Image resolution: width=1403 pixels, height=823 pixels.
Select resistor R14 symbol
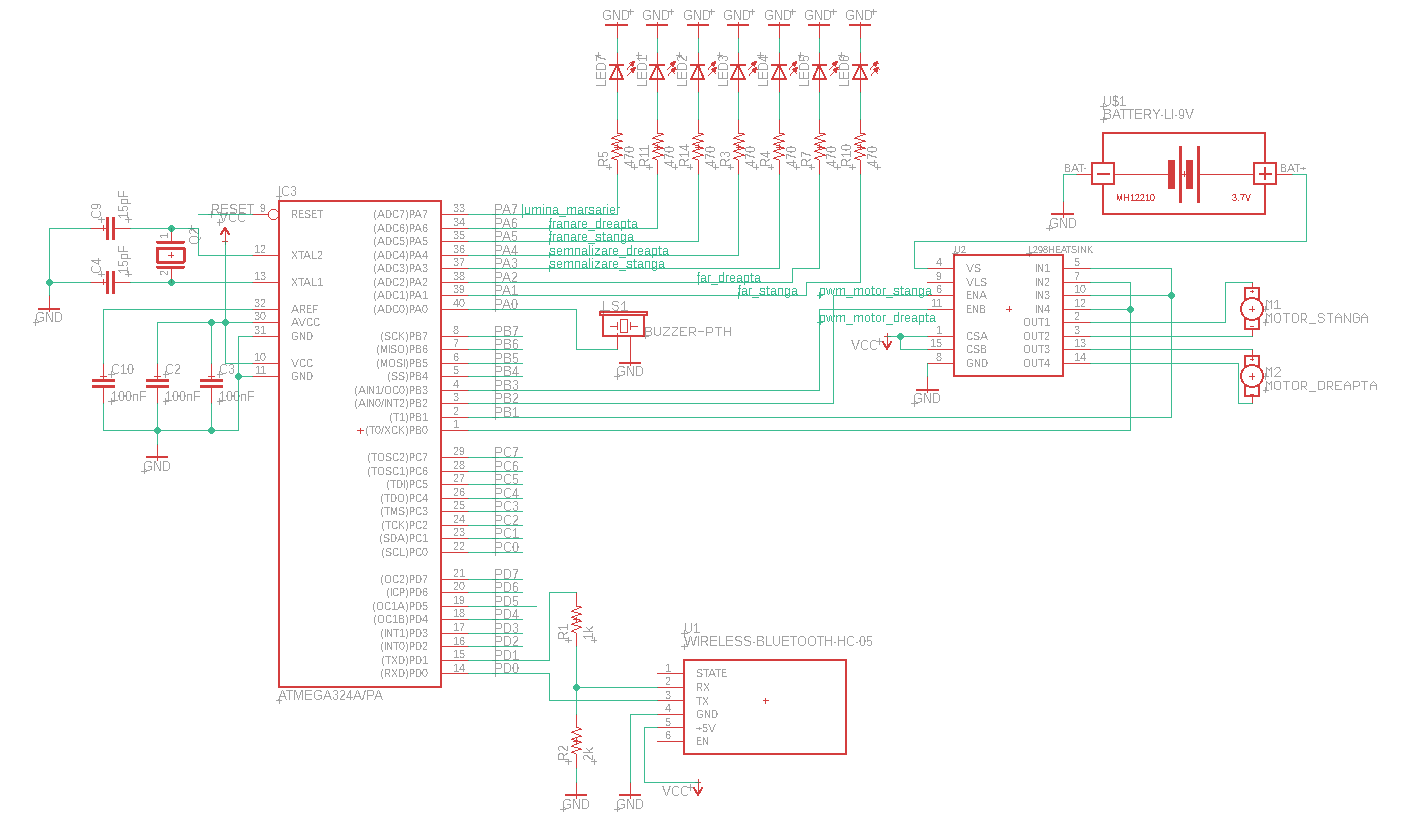pos(698,149)
